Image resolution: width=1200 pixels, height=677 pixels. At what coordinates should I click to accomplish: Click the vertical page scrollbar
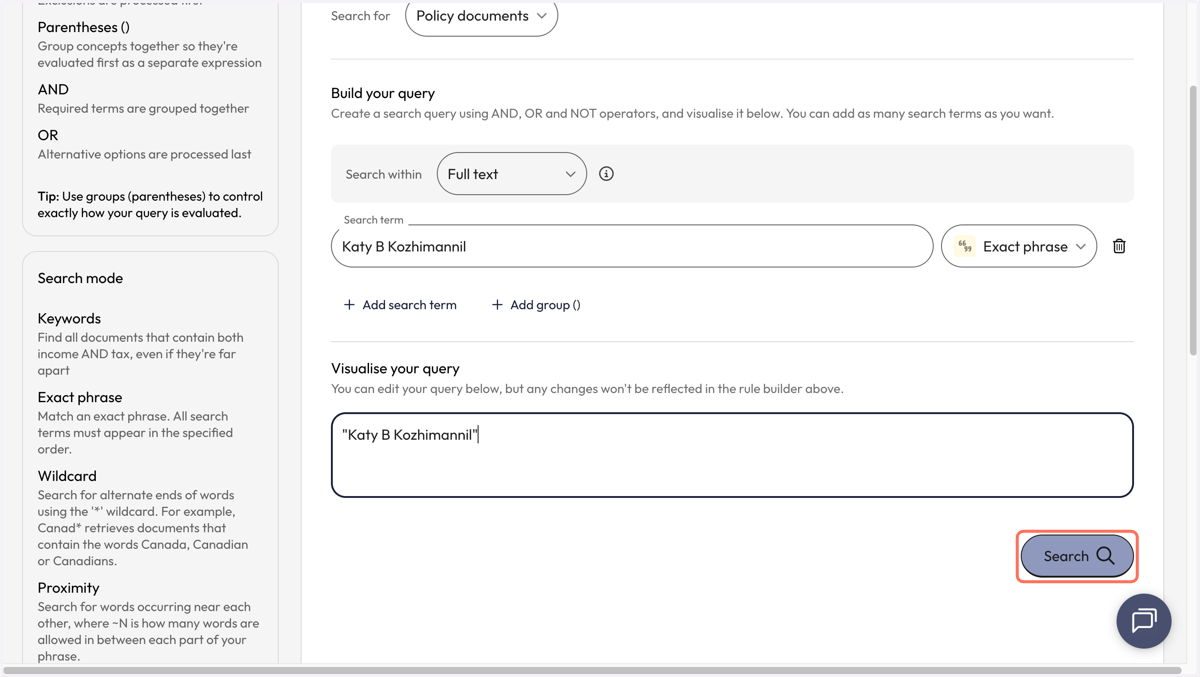[1193, 220]
